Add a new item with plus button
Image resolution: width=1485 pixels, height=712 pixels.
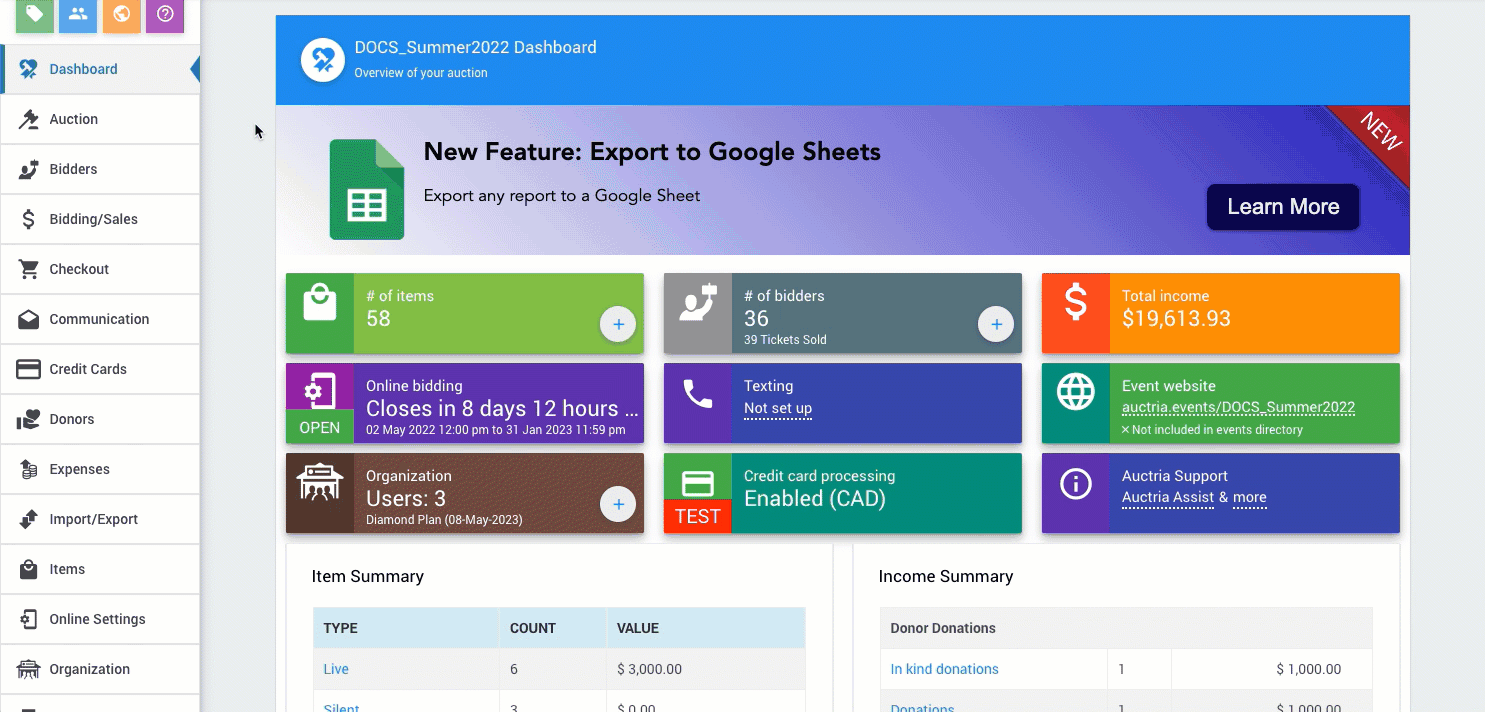coord(618,325)
